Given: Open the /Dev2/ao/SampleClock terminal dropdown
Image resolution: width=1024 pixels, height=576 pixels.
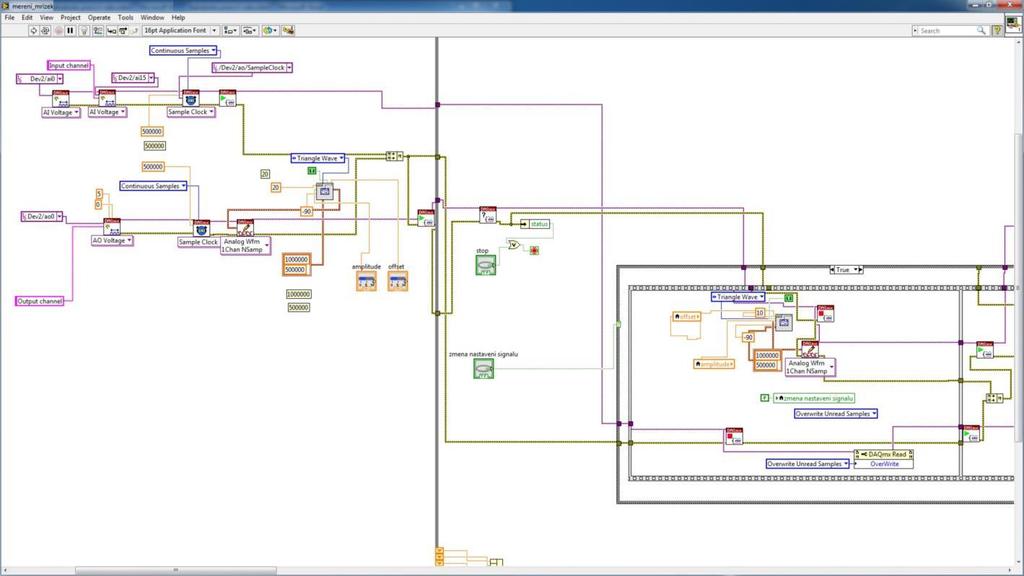Looking at the screenshot, I should 289,67.
